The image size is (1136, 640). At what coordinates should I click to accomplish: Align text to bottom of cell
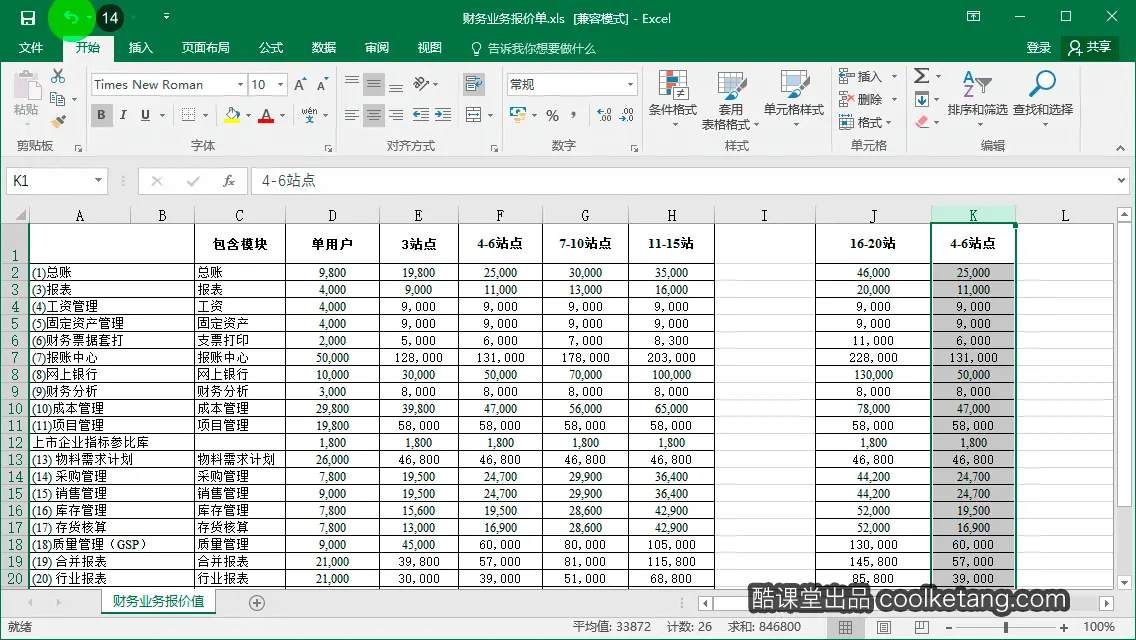pyautogui.click(x=396, y=85)
